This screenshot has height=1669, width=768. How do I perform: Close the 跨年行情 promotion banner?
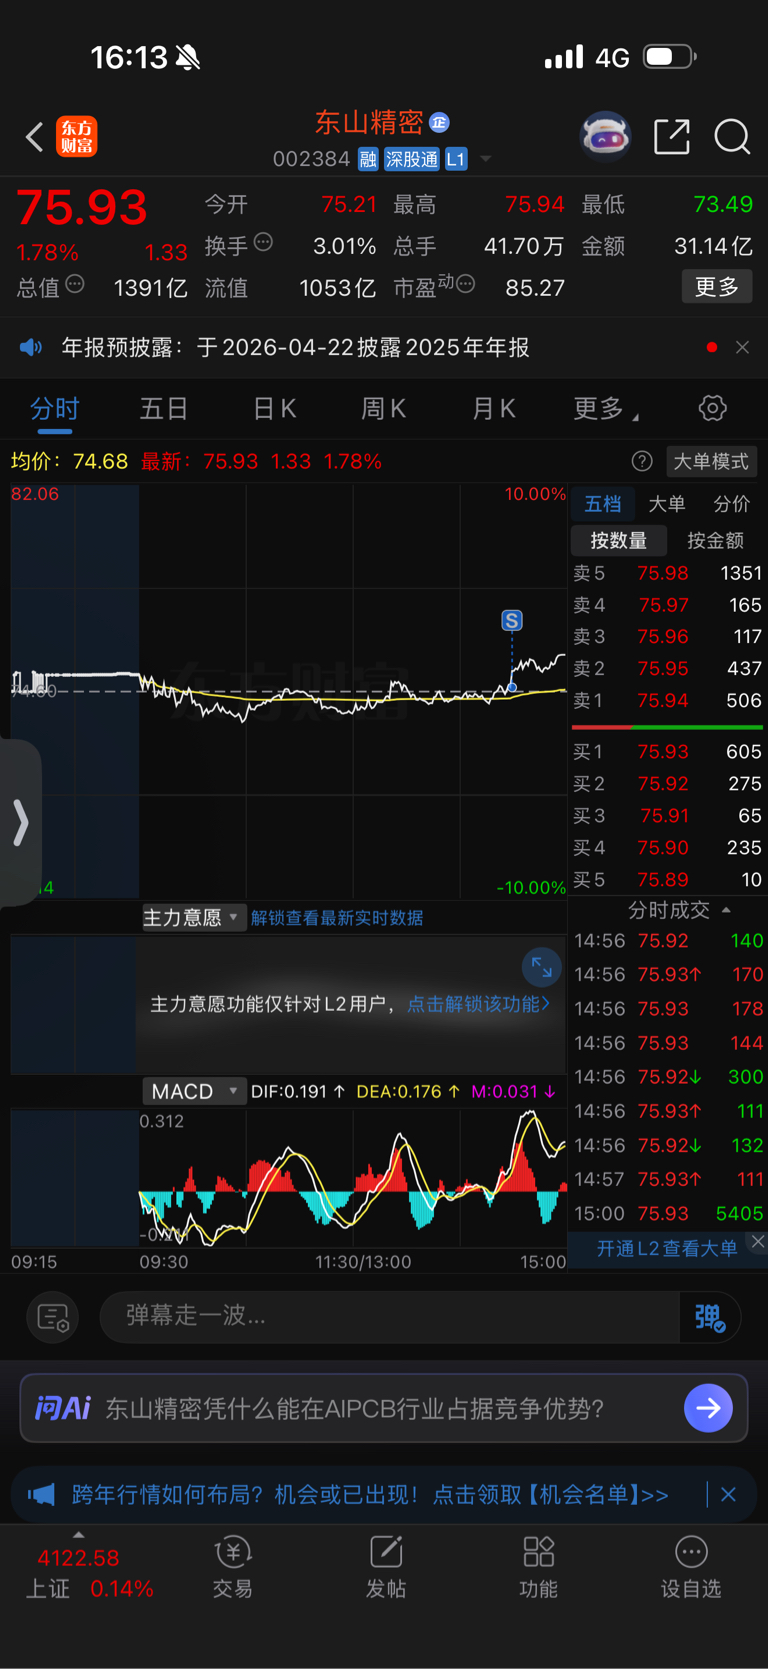[x=728, y=1494]
